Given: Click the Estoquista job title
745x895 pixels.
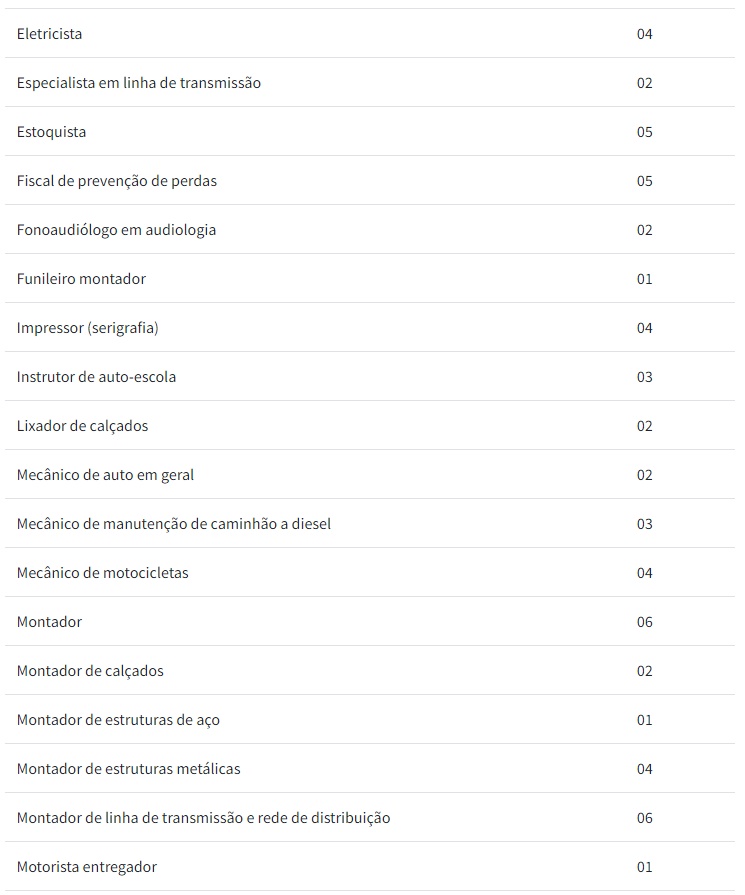Looking at the screenshot, I should tap(52, 132).
